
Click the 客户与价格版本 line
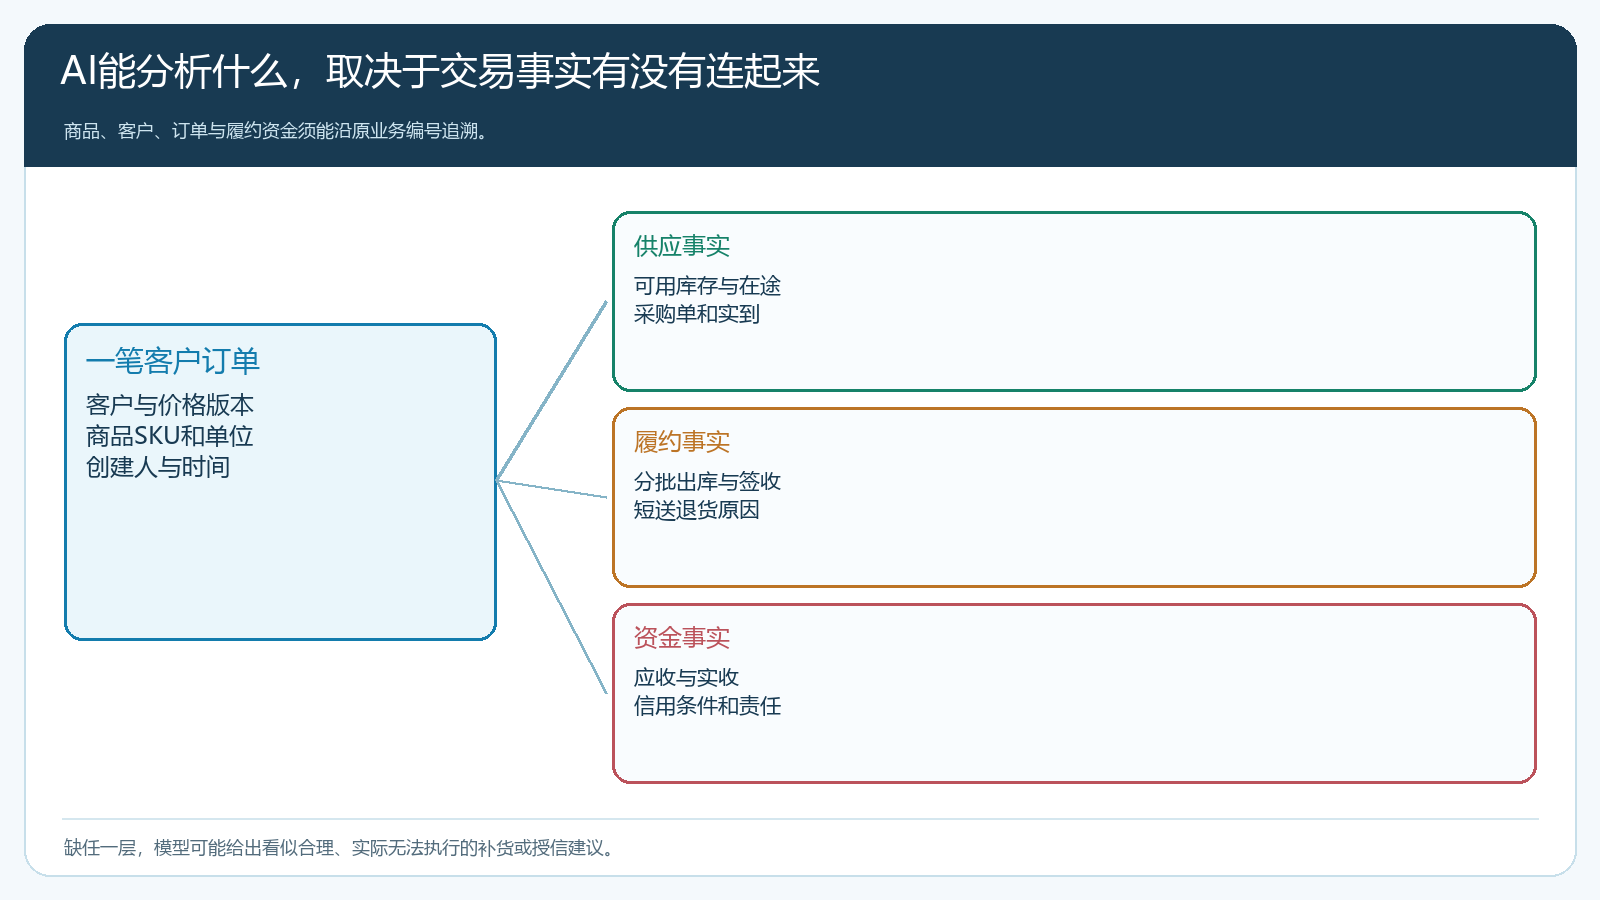coord(170,405)
